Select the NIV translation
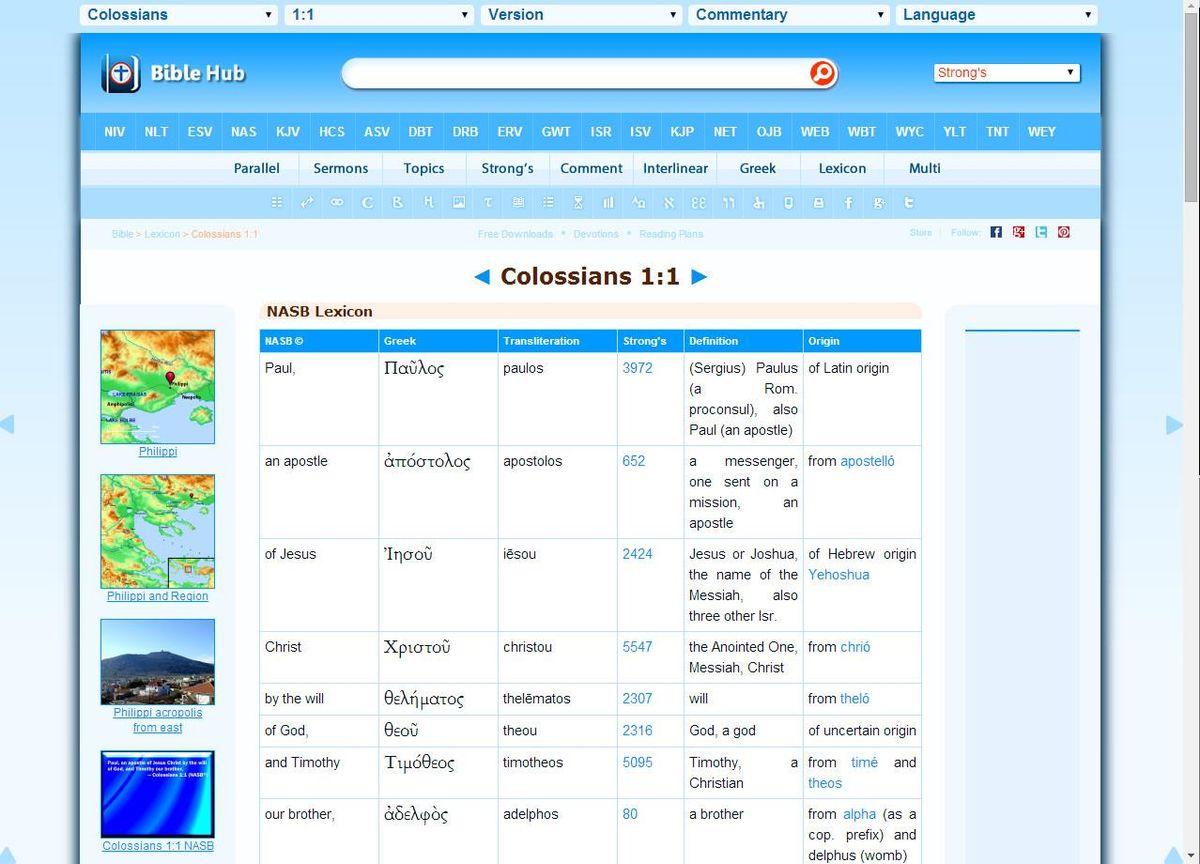 pos(115,131)
